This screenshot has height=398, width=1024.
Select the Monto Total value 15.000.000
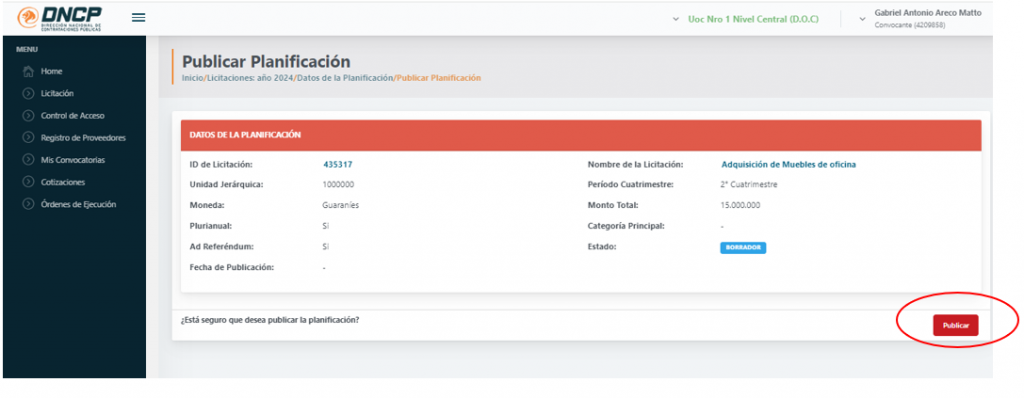pyautogui.click(x=741, y=205)
